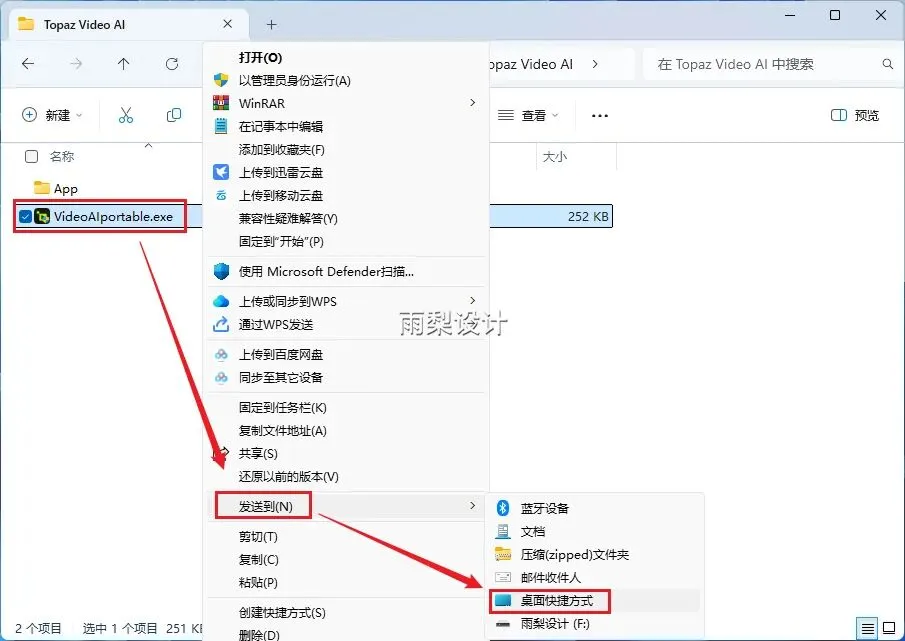The image size is (905, 641).
Task: Choose 共享(S)
Action: click(346, 453)
